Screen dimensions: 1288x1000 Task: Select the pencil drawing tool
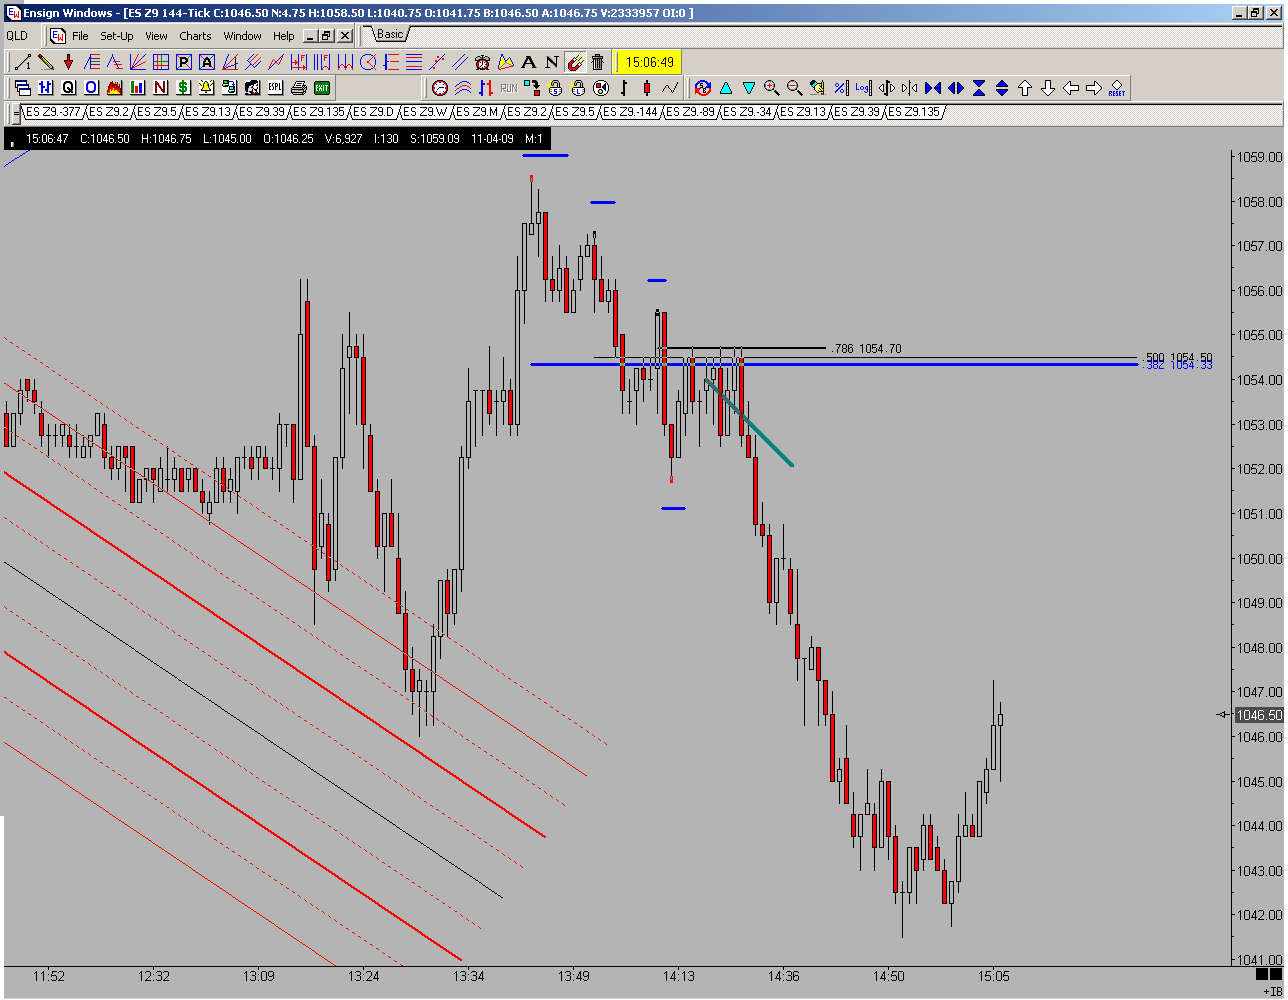click(x=46, y=62)
